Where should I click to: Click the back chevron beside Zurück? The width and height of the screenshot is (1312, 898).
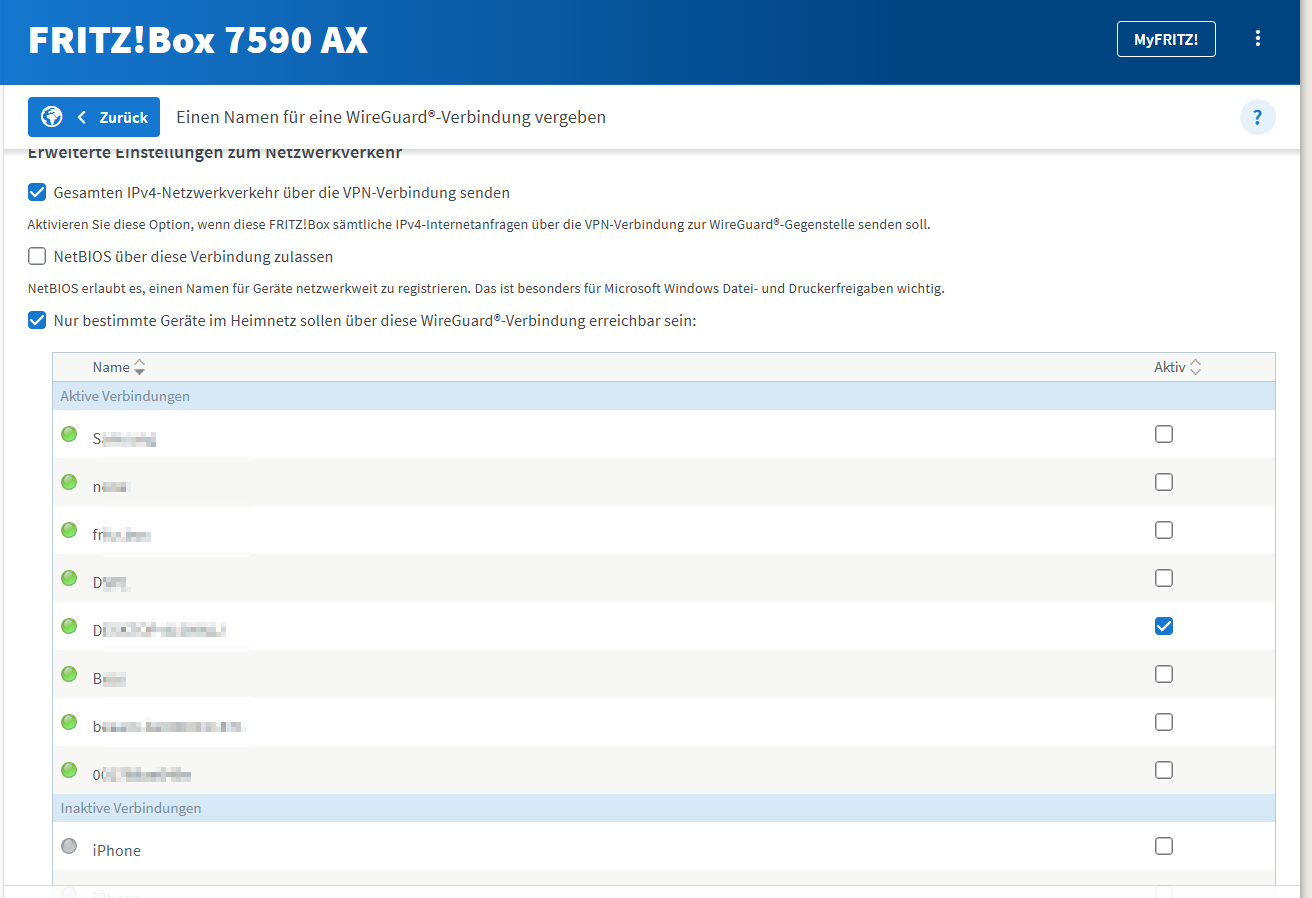click(x=82, y=117)
